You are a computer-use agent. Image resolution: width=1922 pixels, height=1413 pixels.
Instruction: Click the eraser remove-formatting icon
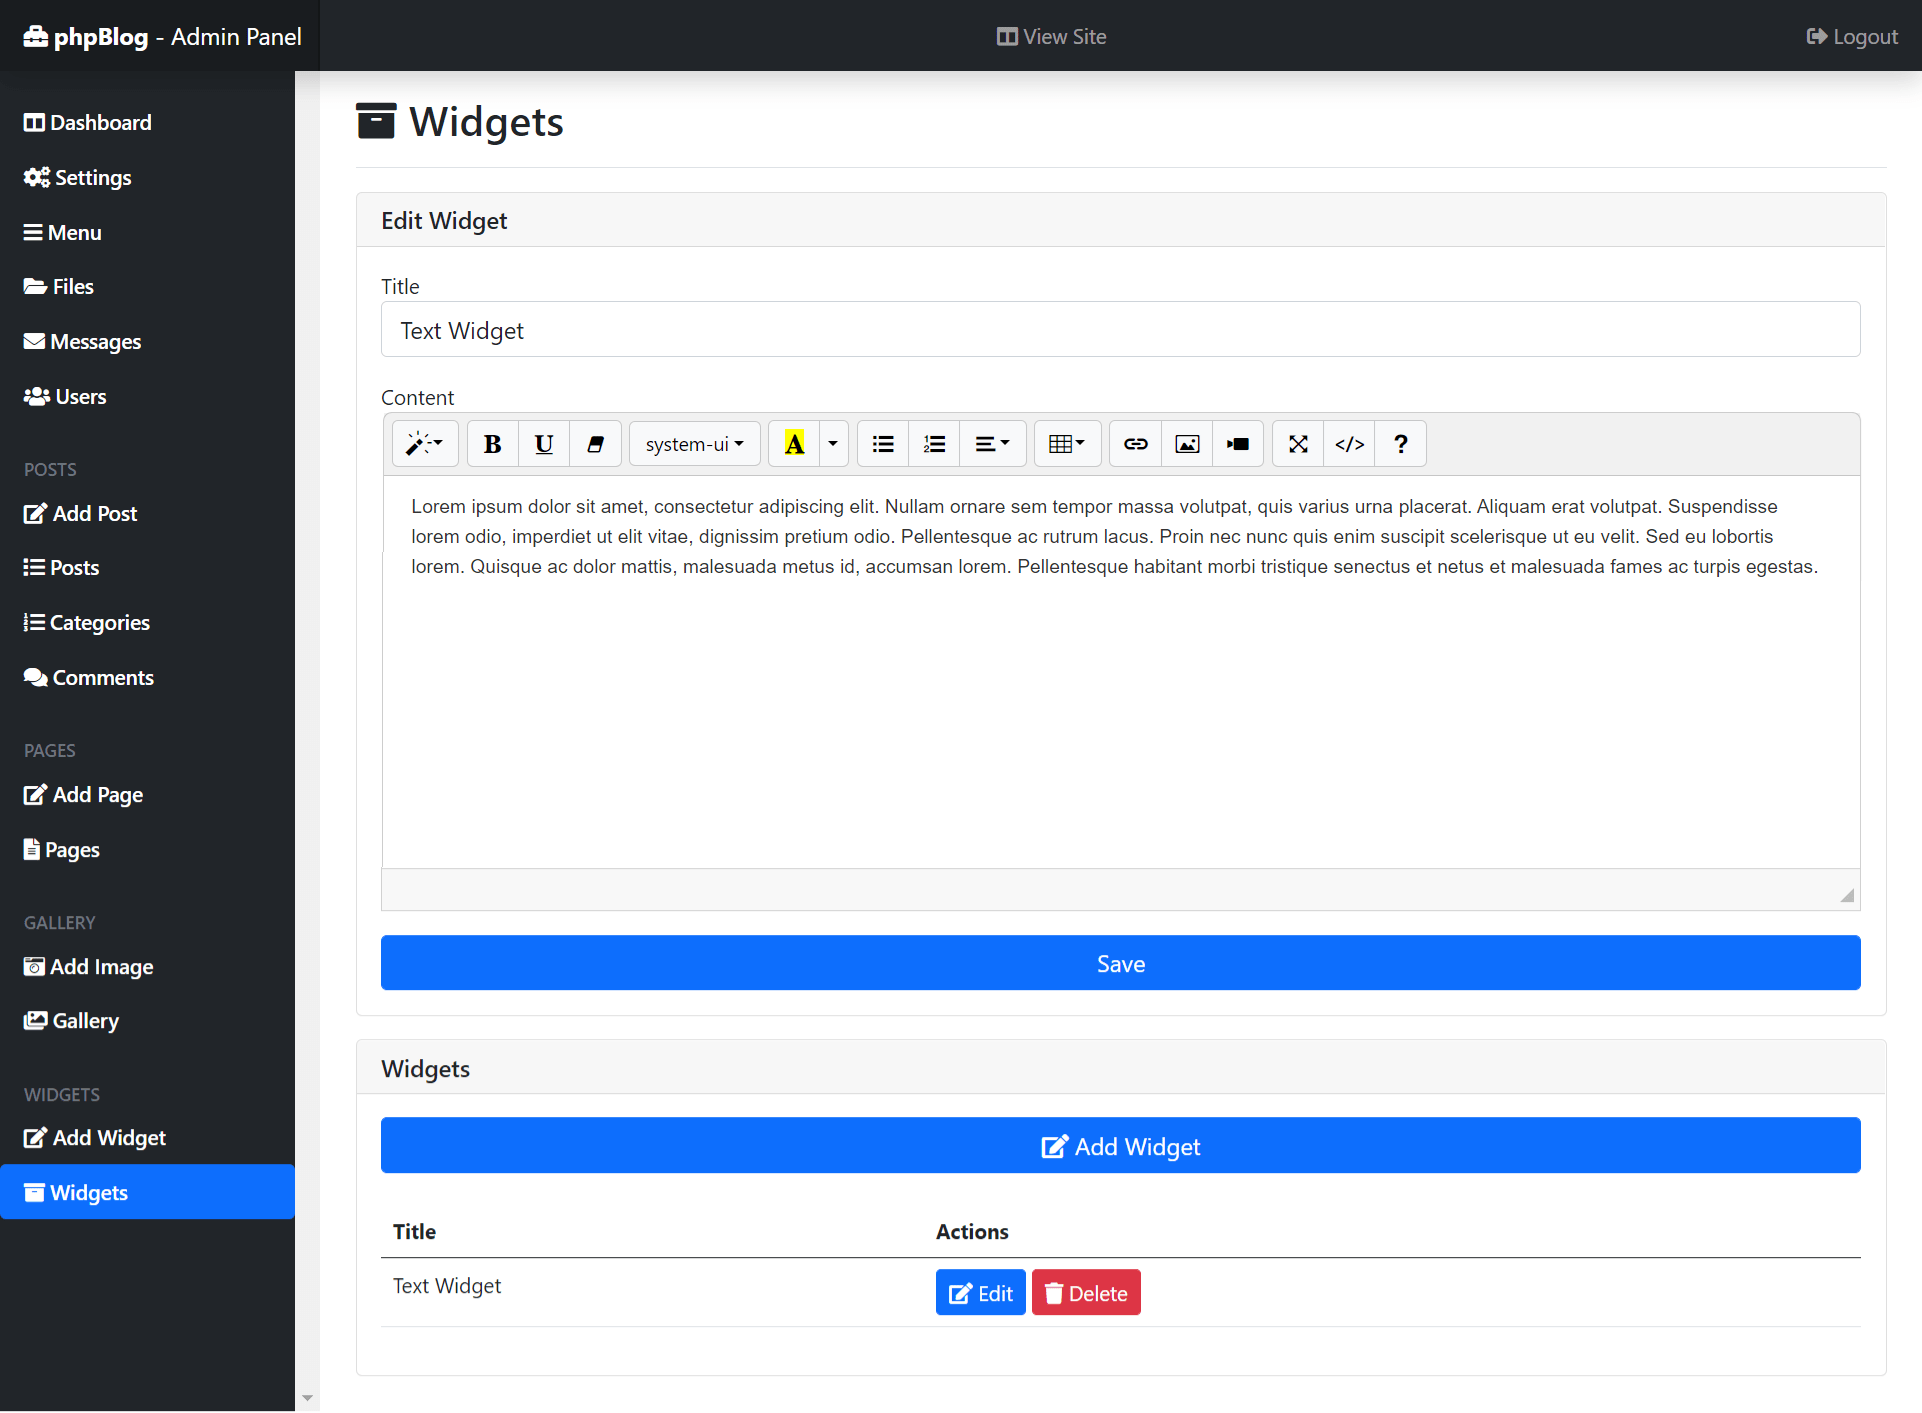coord(595,444)
